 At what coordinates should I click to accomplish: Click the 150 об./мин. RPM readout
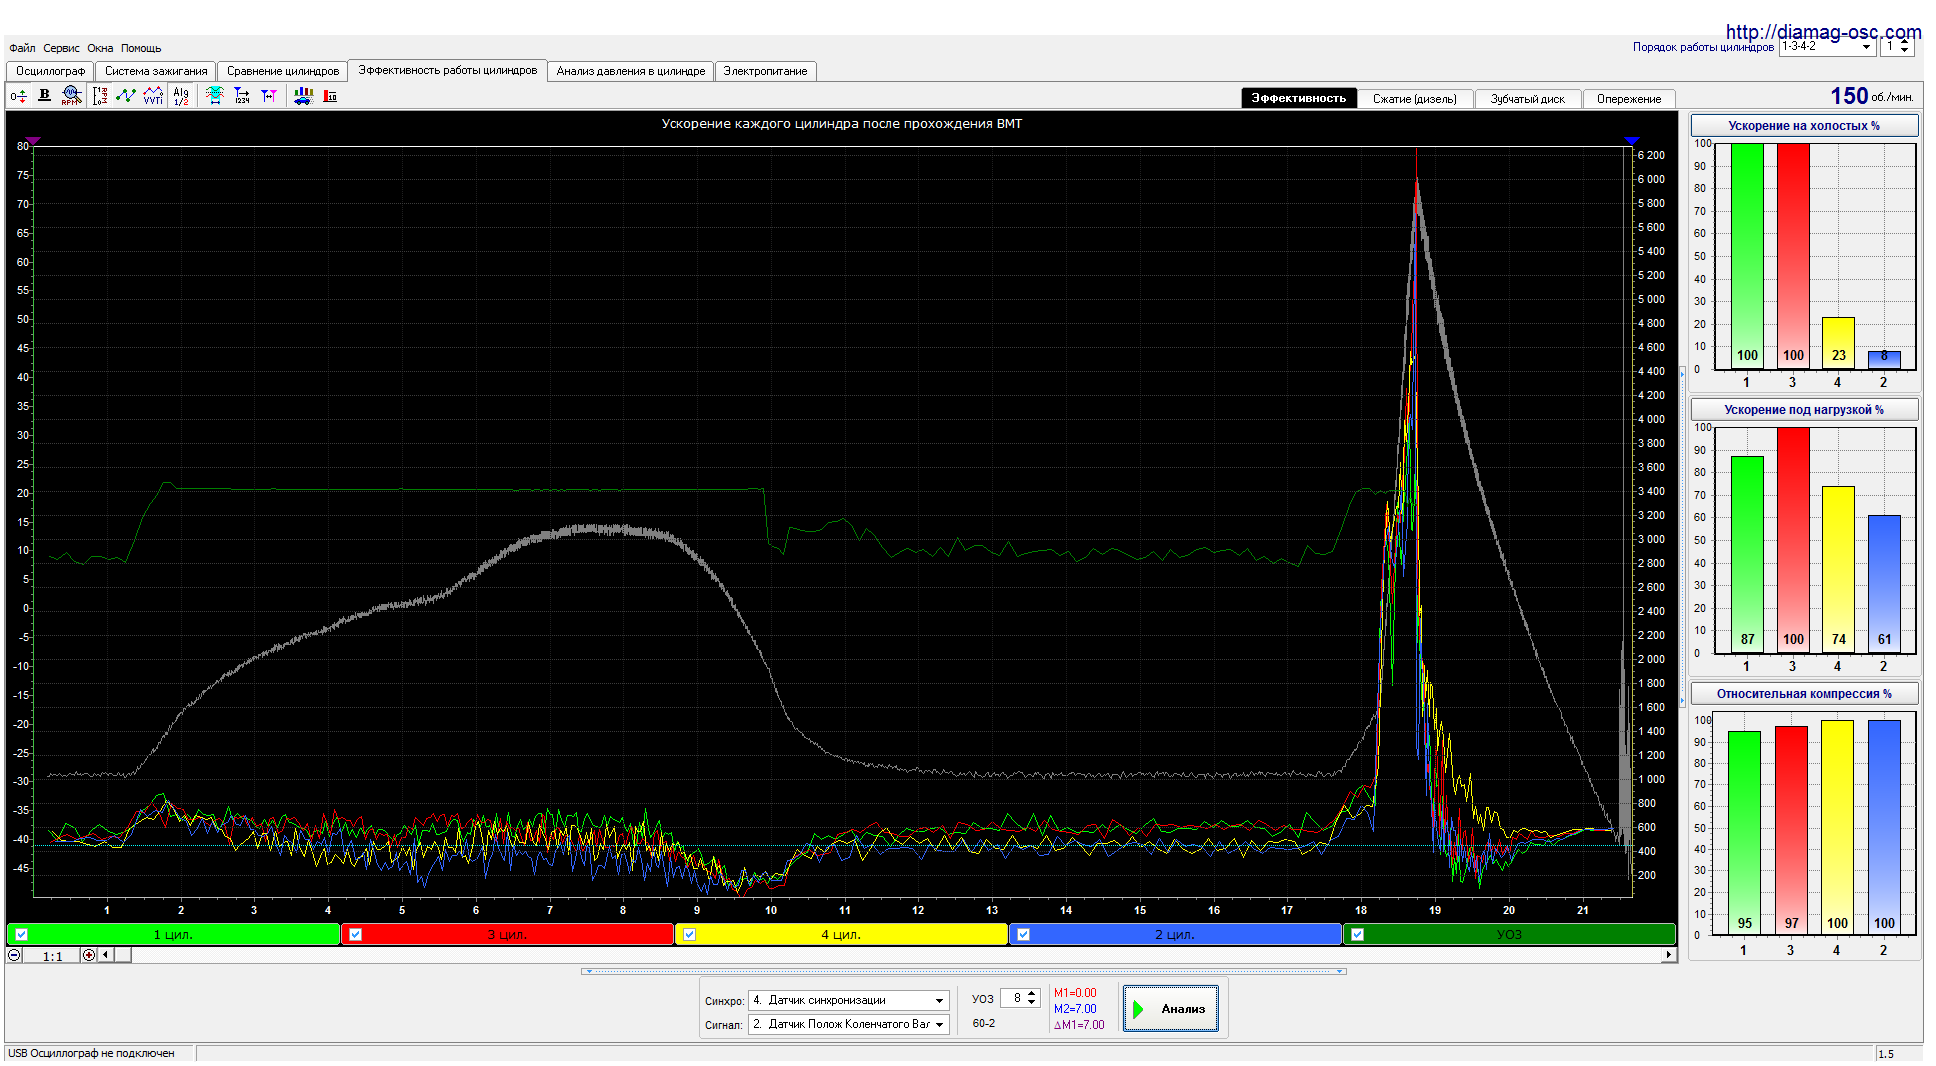click(1872, 96)
